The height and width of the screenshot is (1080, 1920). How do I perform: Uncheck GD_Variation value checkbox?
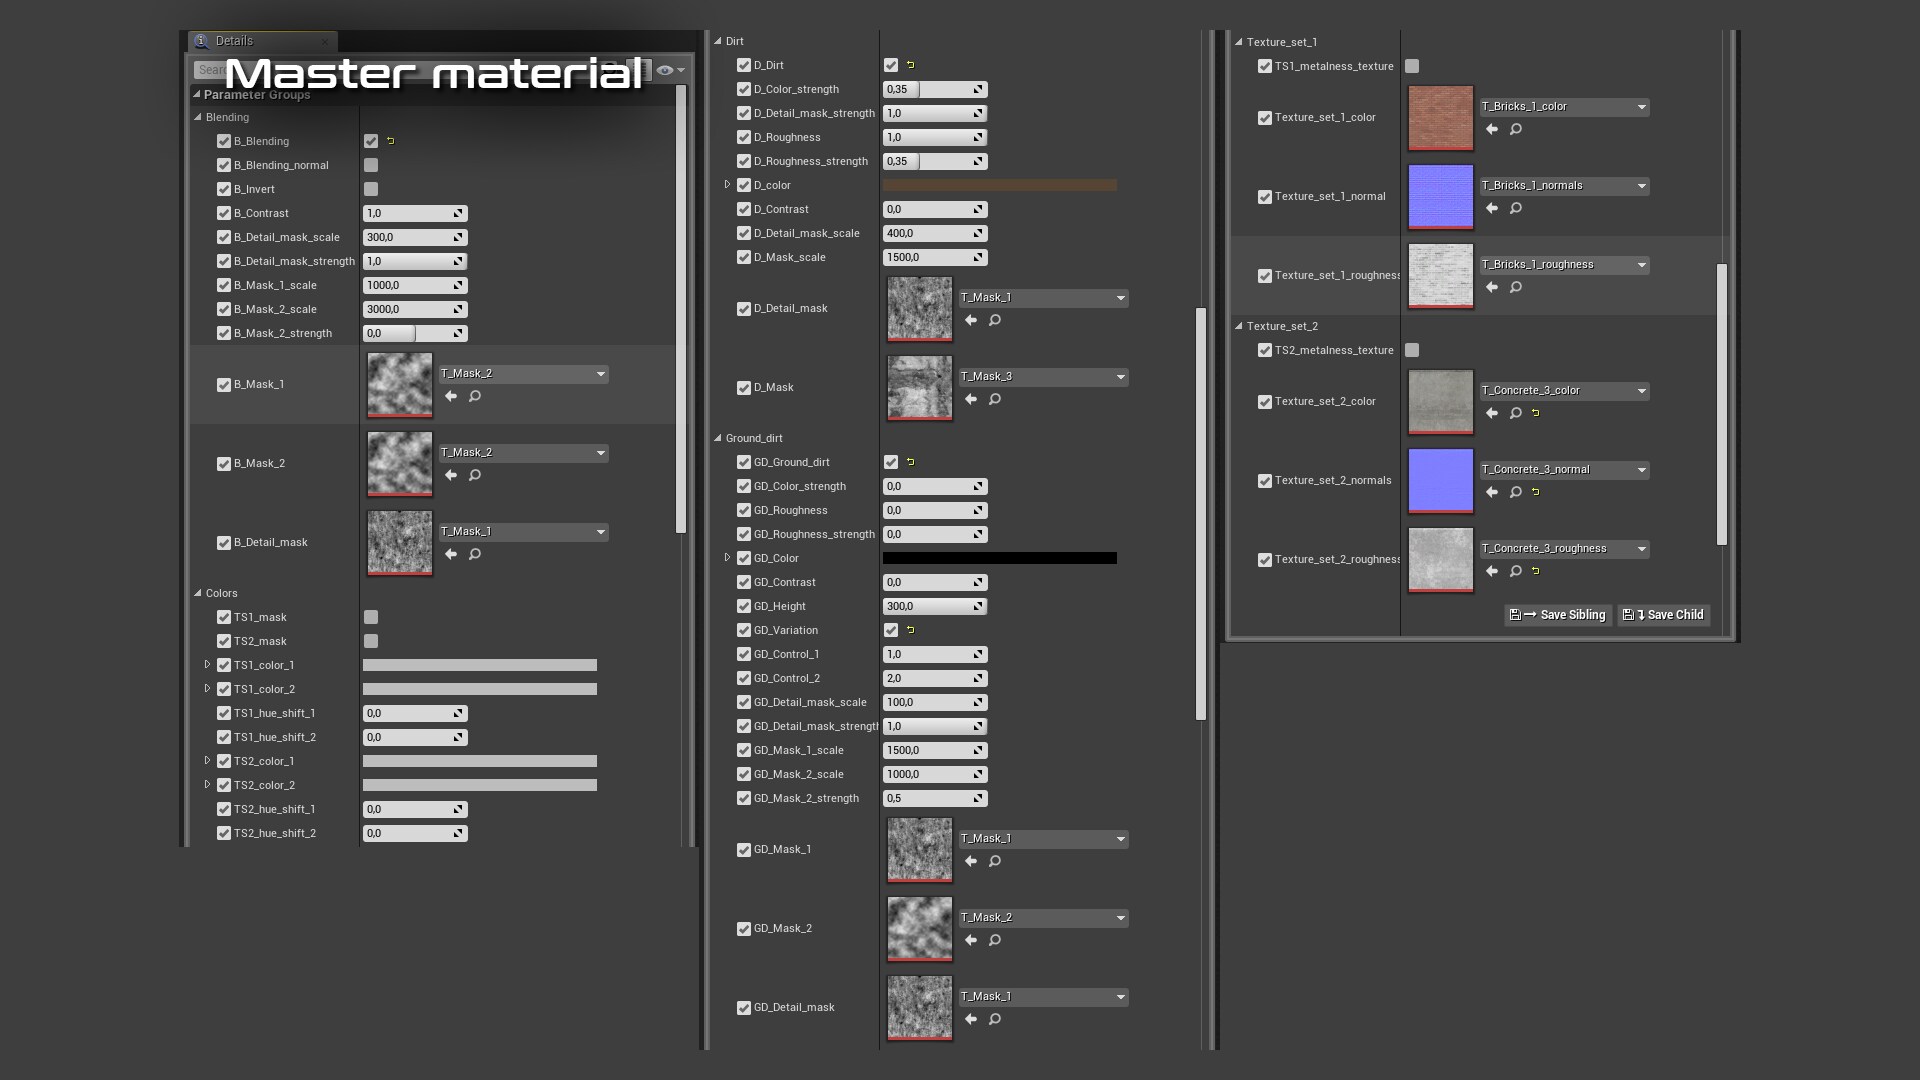pos(891,630)
